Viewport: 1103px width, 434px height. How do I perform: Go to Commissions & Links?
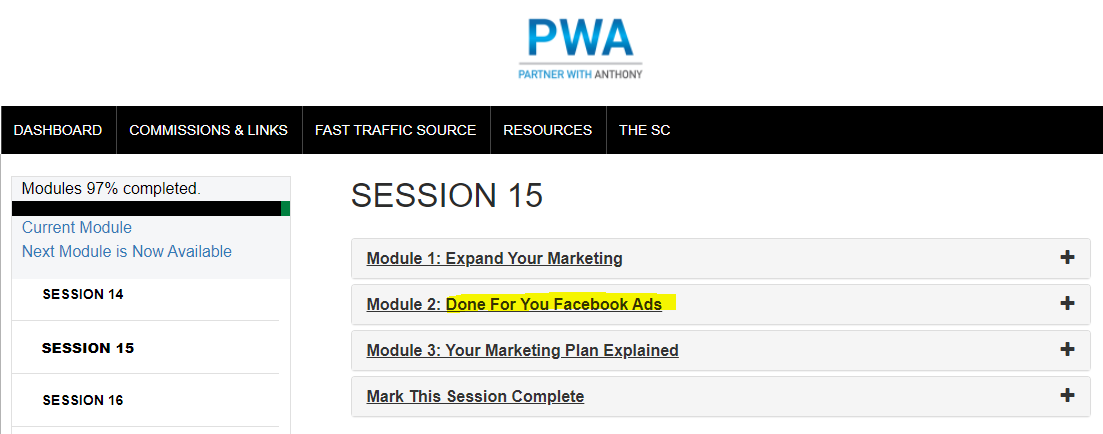click(209, 130)
